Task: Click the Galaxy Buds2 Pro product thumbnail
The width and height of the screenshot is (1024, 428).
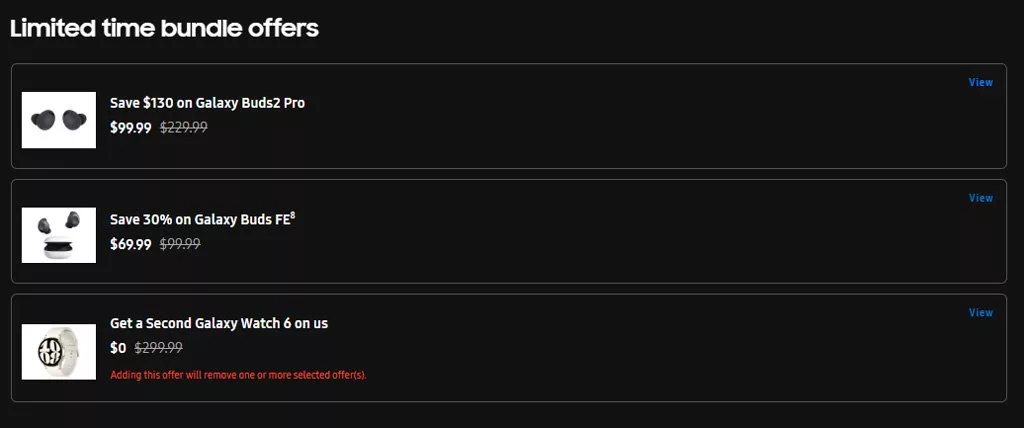Action: point(58,120)
